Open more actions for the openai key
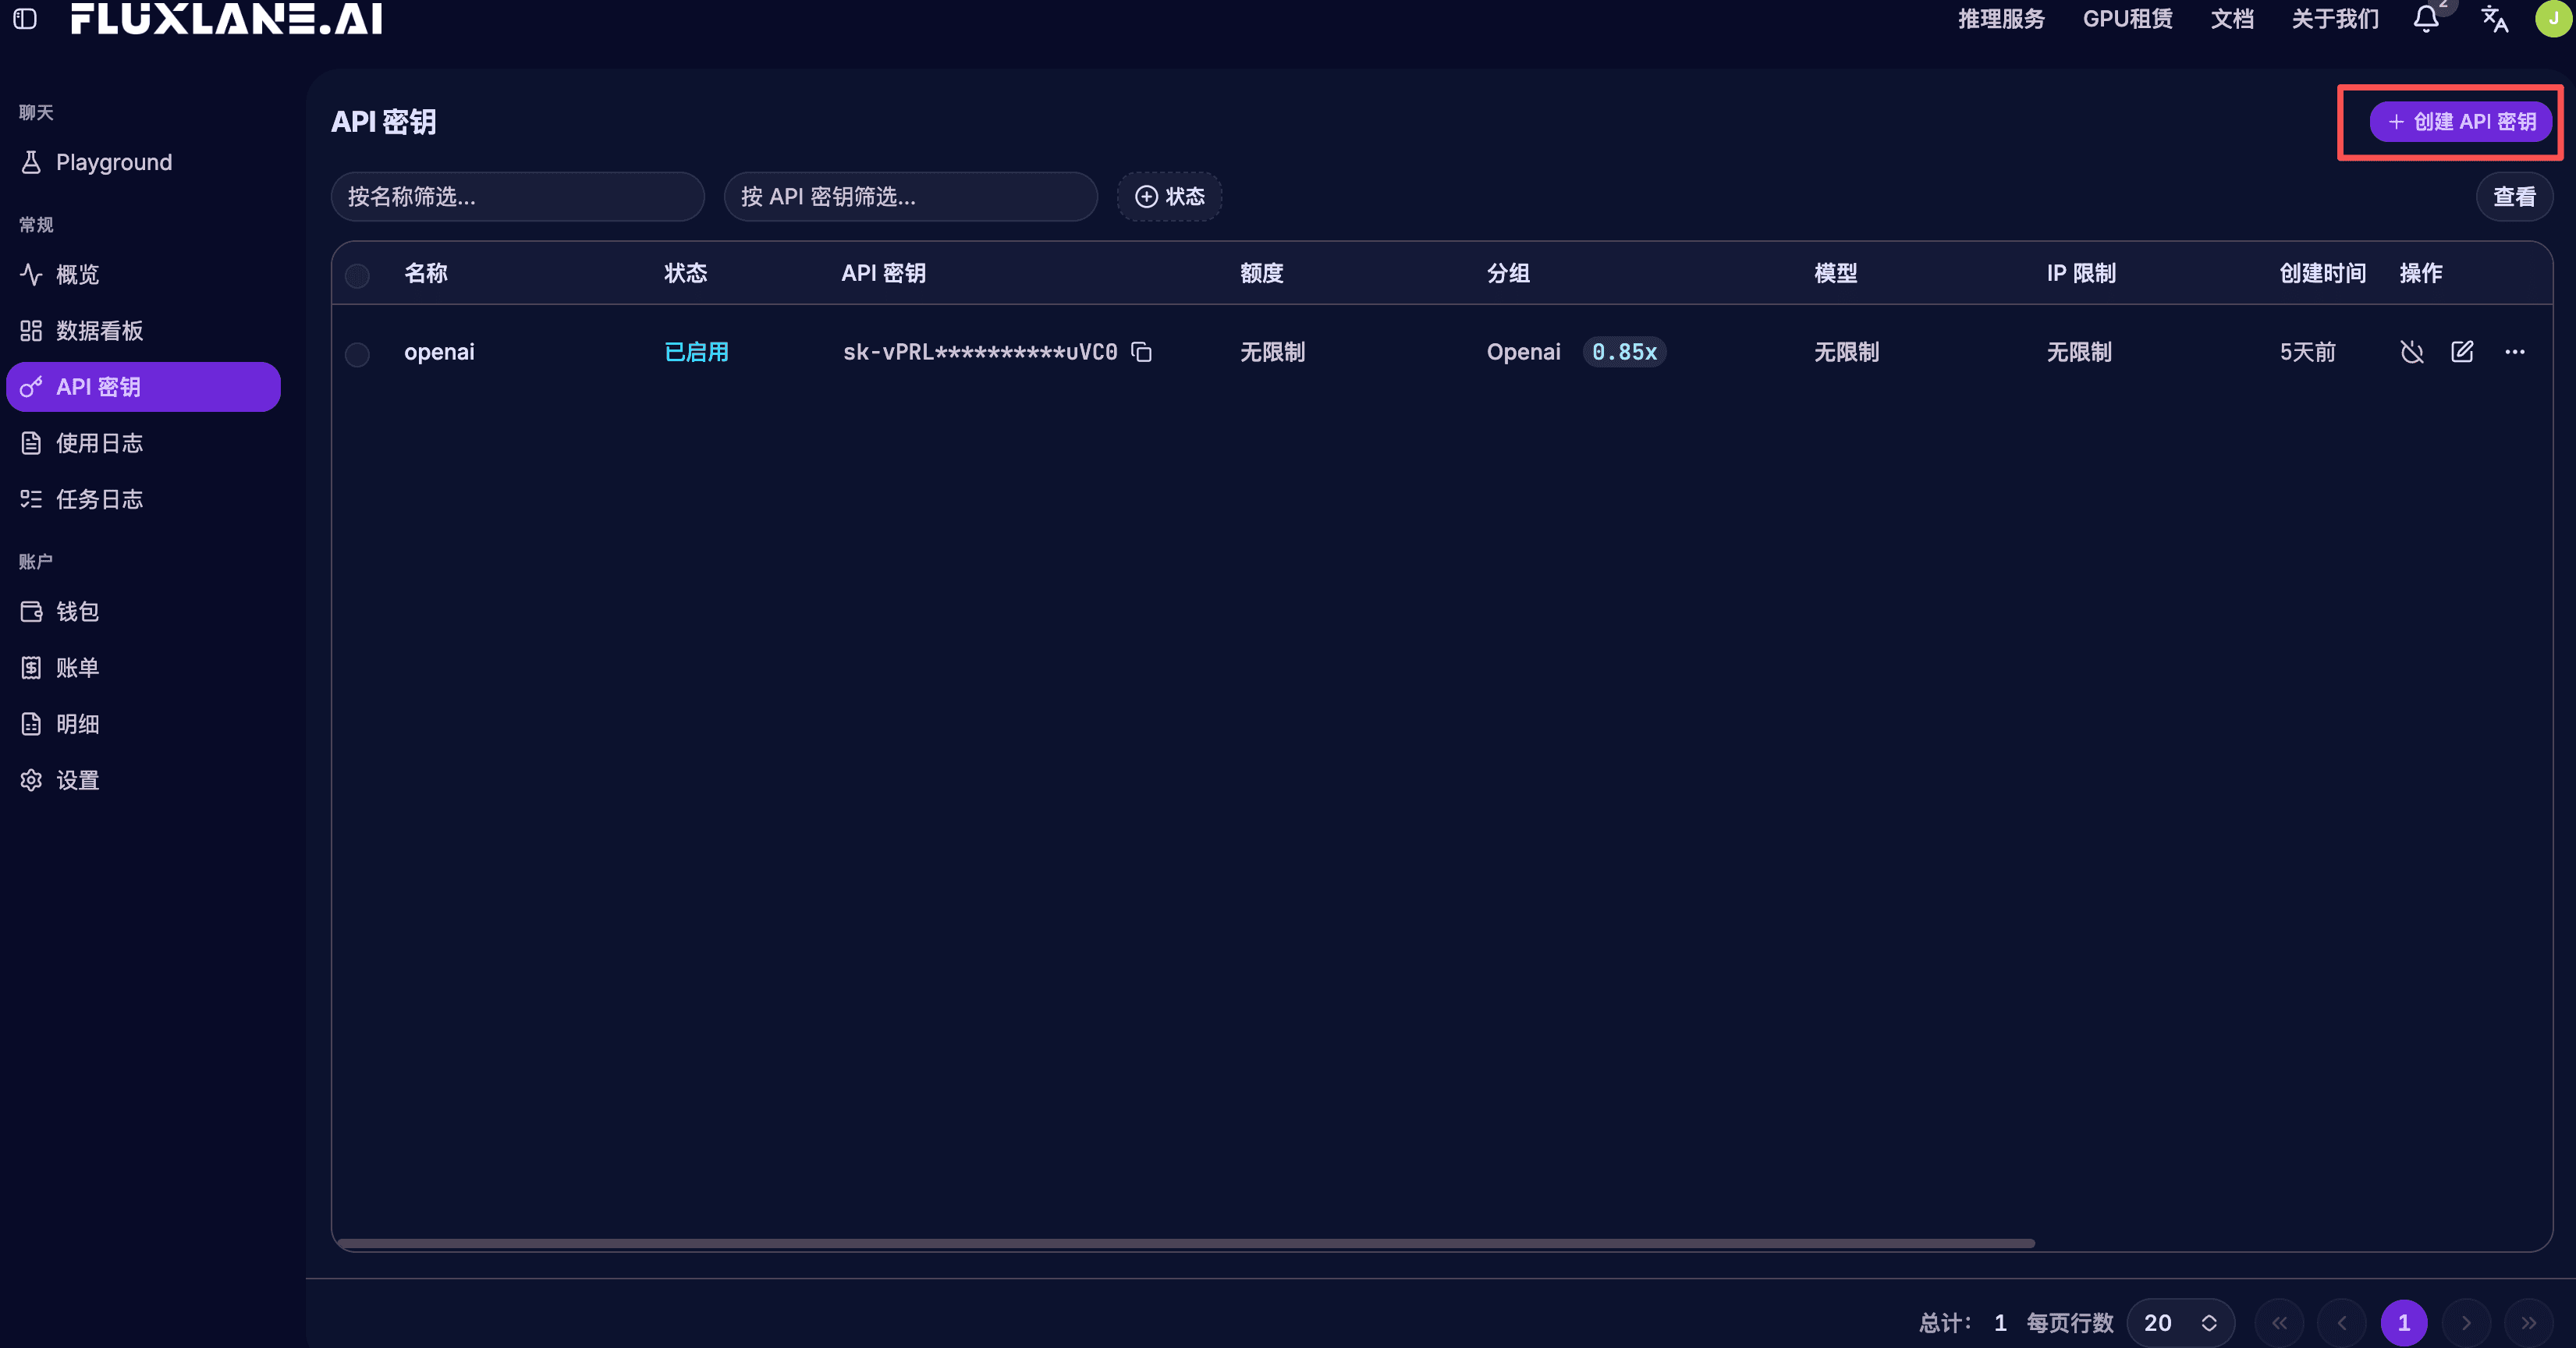The image size is (2576, 1348). [2515, 352]
